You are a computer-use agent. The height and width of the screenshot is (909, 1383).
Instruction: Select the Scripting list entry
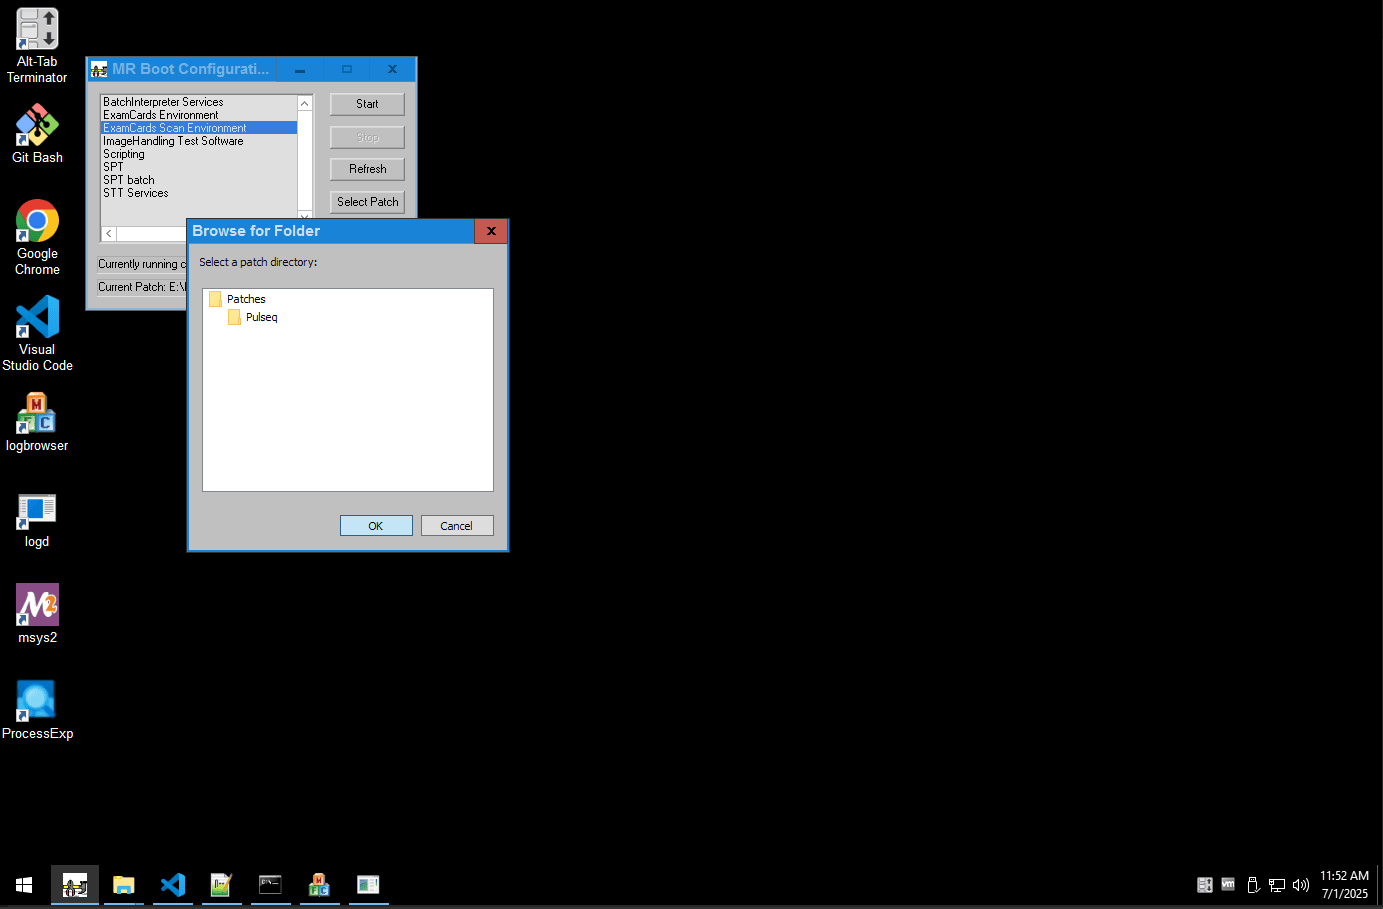[199, 154]
